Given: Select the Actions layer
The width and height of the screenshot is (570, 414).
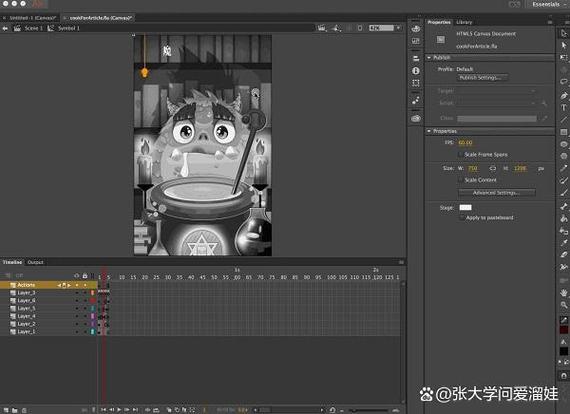Looking at the screenshot, I should pyautogui.click(x=49, y=285).
